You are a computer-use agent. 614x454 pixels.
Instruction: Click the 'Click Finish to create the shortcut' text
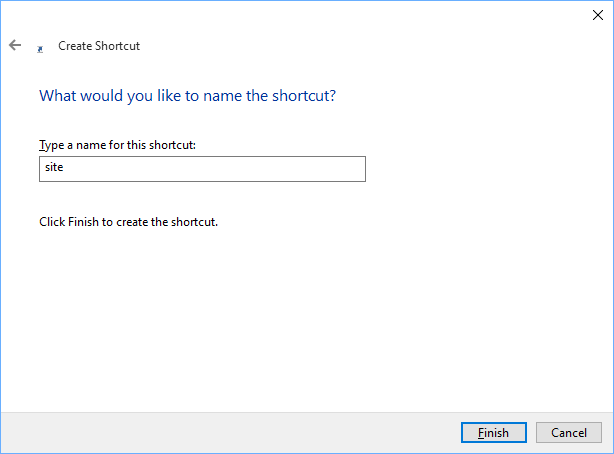point(128,222)
